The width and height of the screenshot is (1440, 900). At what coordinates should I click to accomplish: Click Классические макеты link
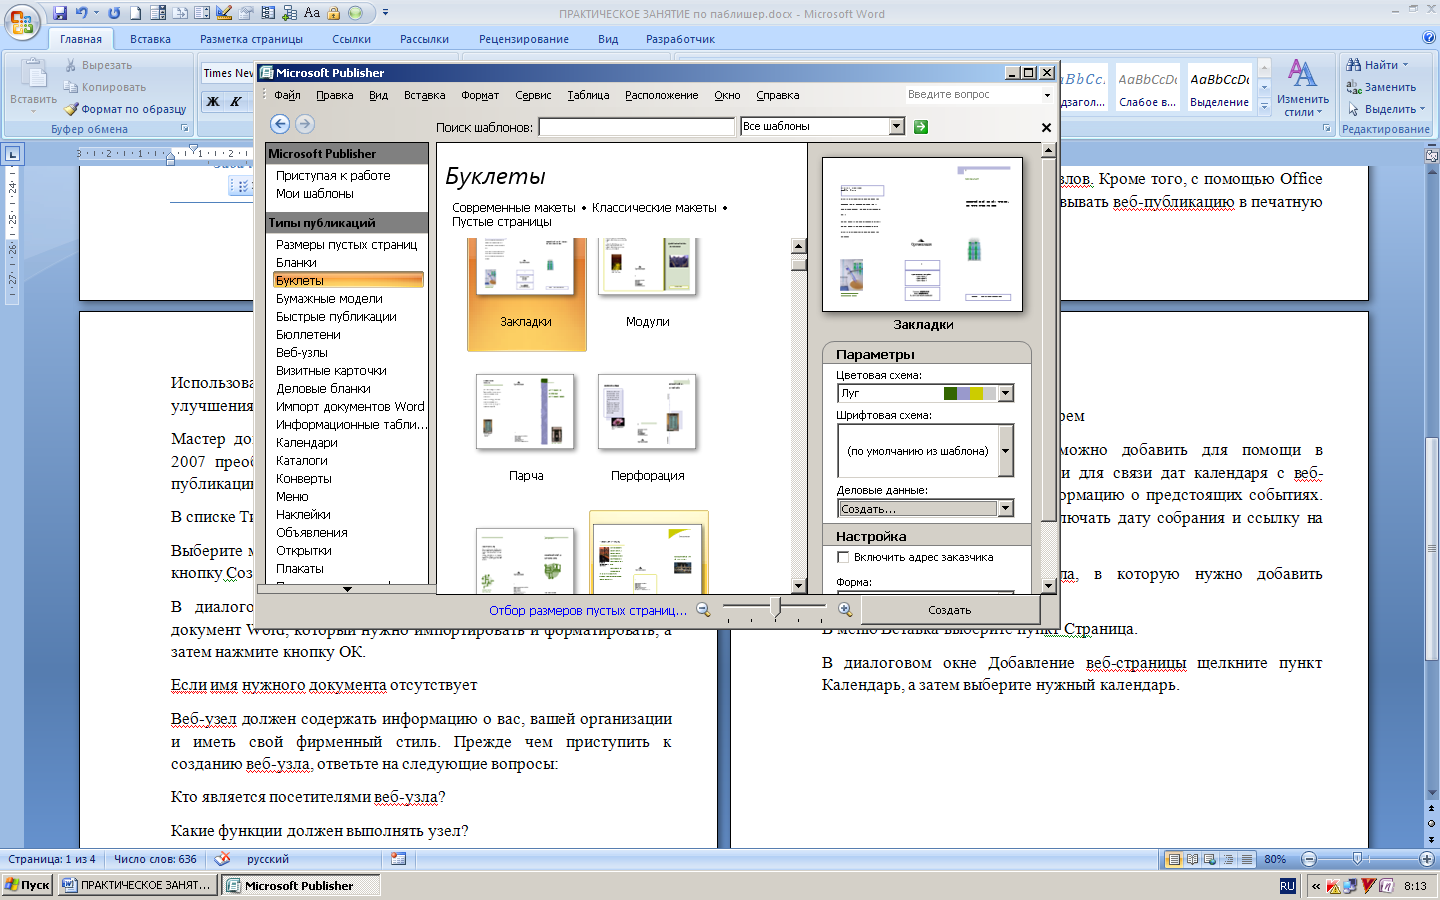pos(654,208)
